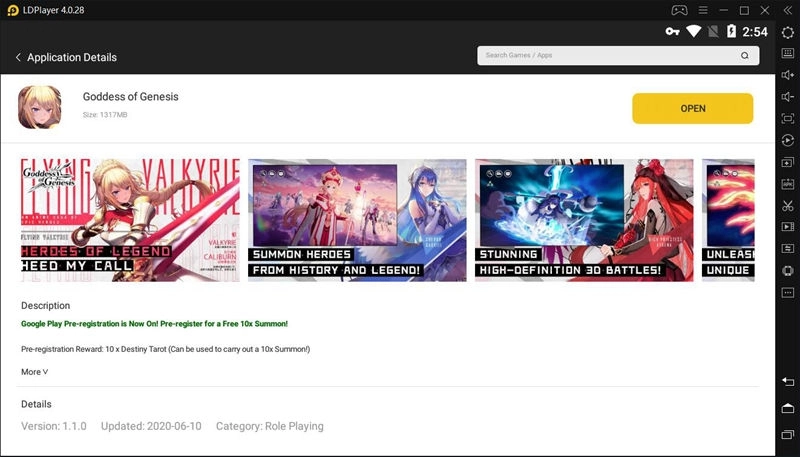Expand description with More chevron

(x=35, y=372)
